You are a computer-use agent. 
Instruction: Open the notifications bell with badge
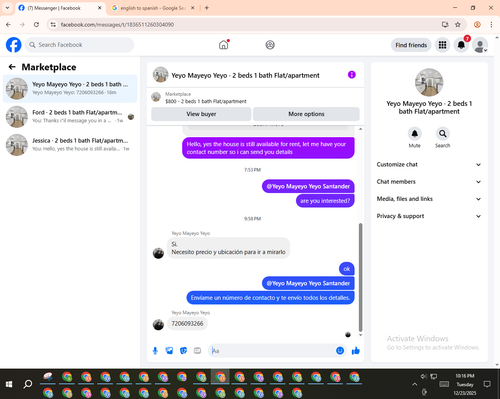[461, 45]
